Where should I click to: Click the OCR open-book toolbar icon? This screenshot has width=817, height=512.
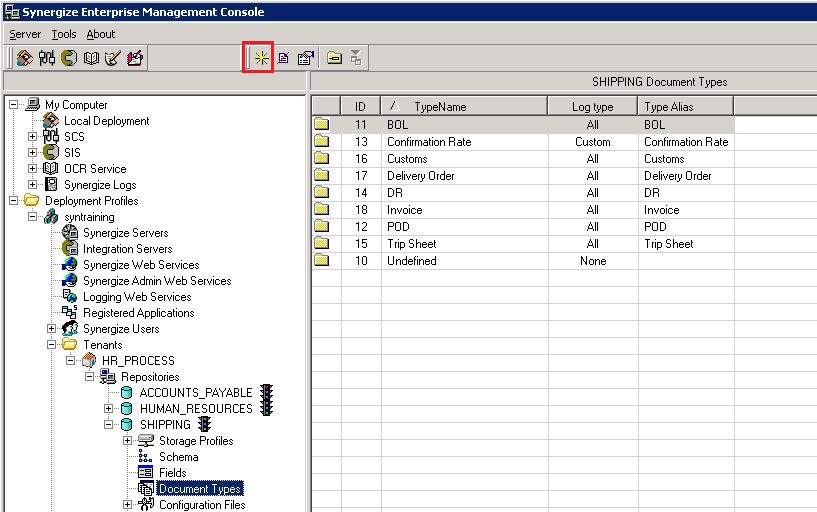[91, 58]
